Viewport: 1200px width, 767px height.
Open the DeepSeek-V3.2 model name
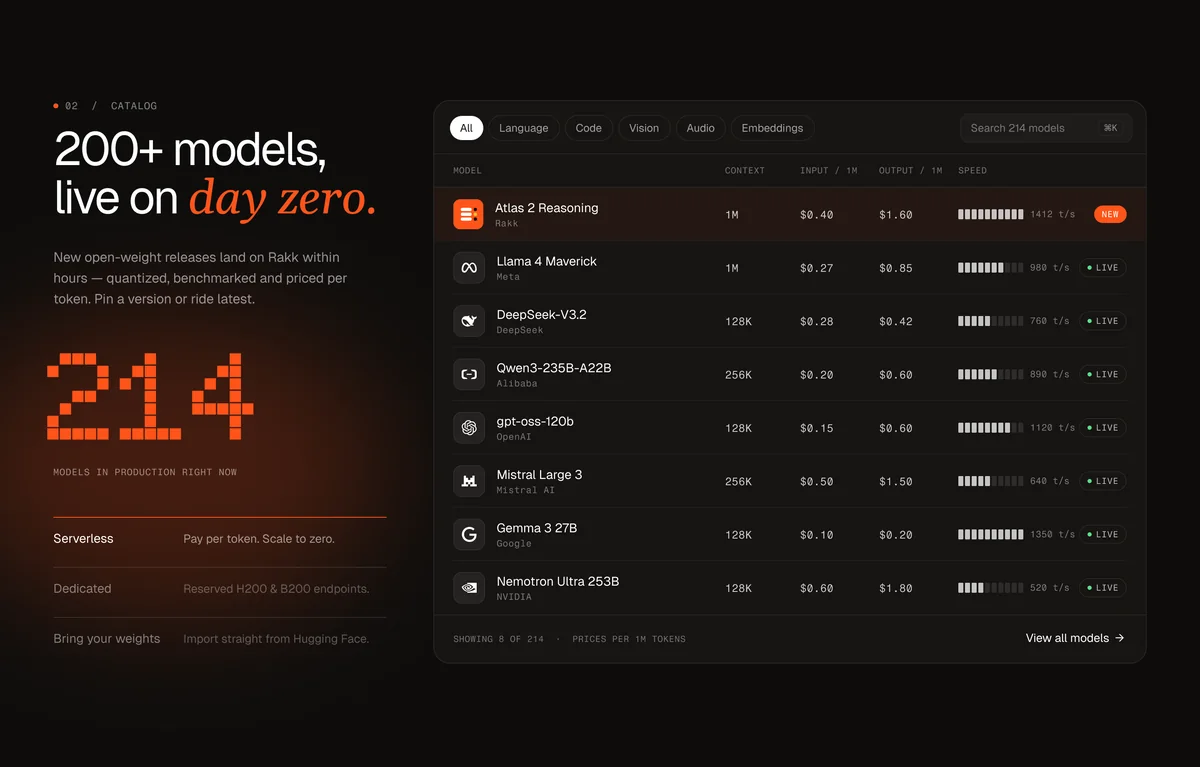(542, 314)
